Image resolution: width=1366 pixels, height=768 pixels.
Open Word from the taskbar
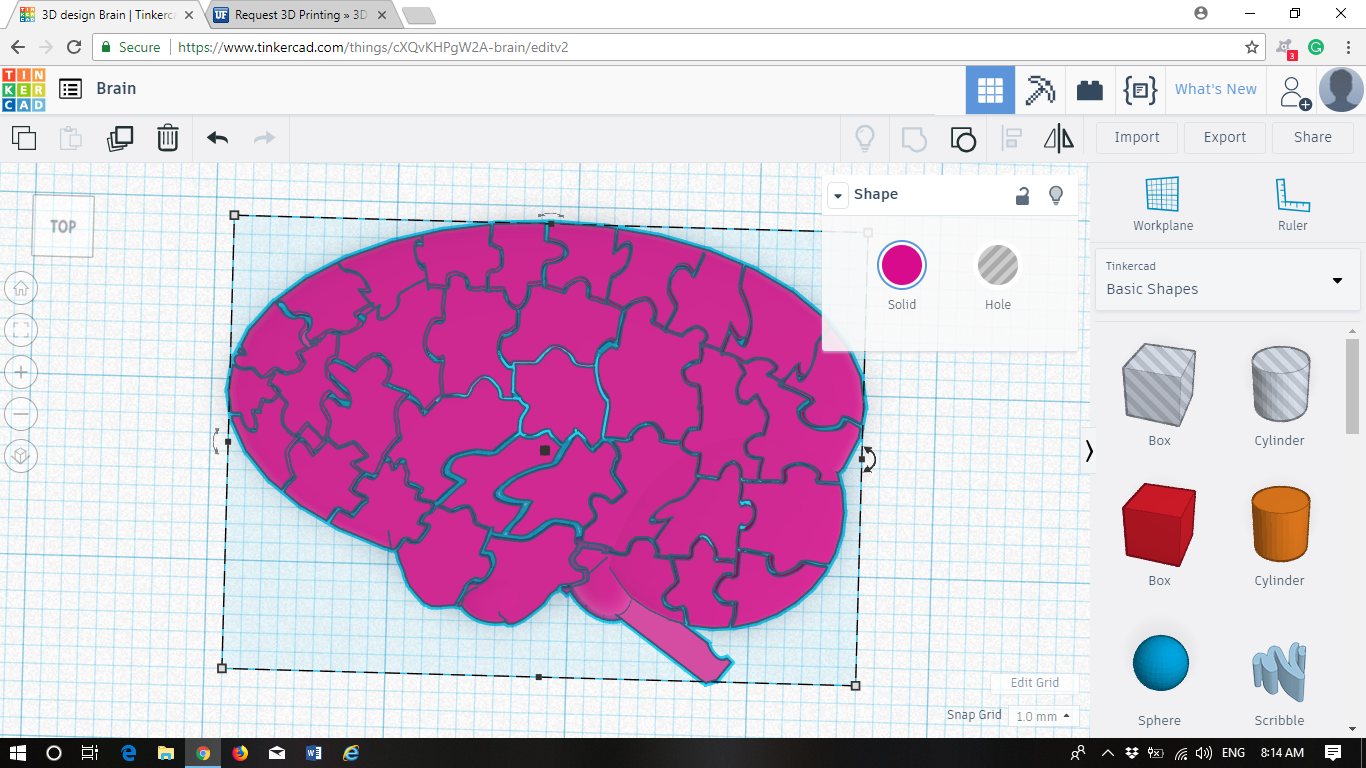313,752
